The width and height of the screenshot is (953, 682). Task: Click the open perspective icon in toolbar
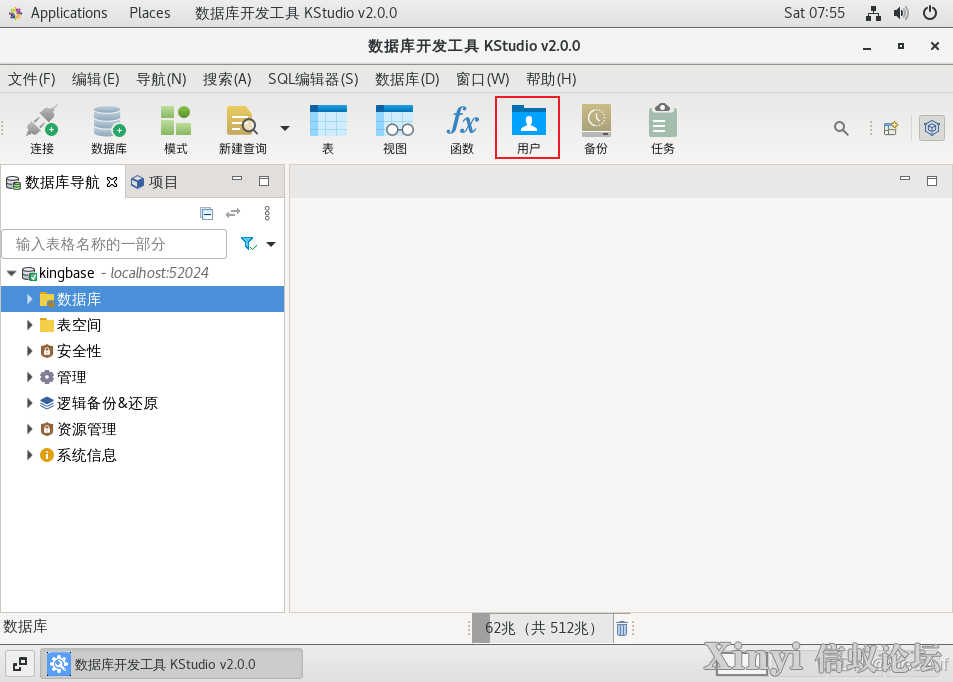tap(891, 128)
